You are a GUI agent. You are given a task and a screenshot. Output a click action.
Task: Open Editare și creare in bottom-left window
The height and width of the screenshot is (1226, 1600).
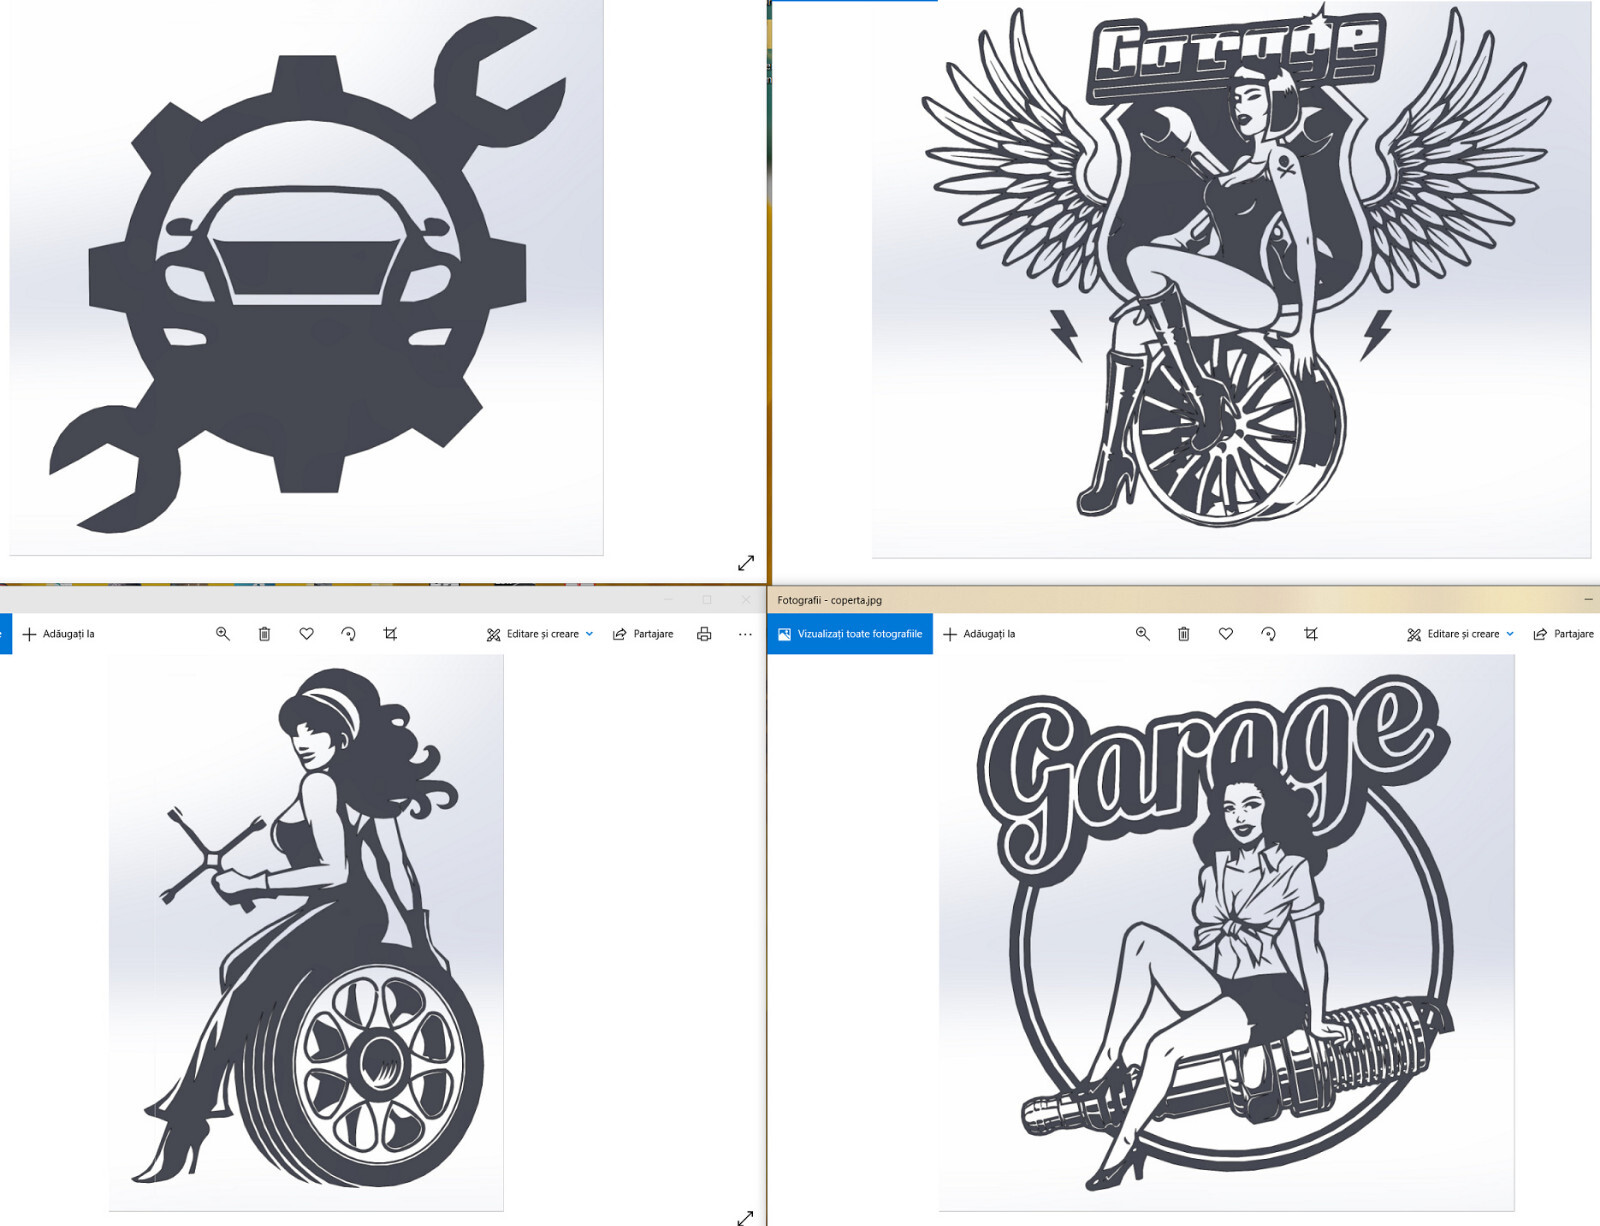(540, 634)
